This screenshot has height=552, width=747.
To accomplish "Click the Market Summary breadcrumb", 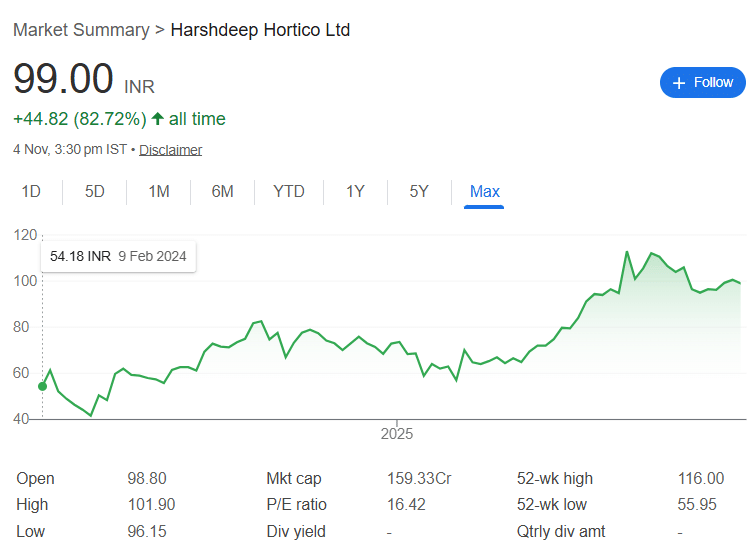I will [x=79, y=30].
